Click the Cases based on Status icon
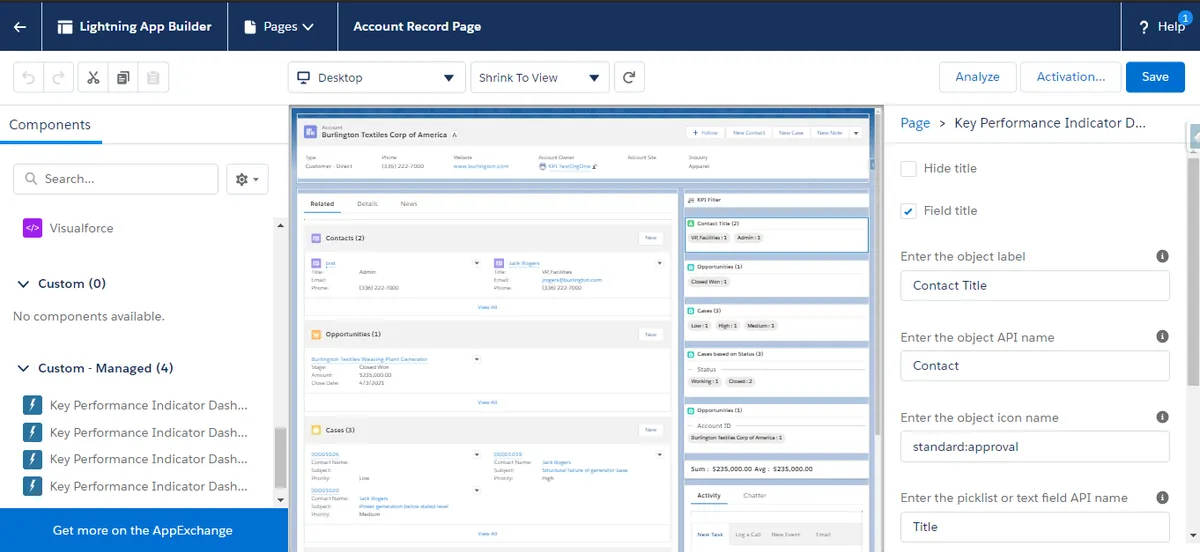The image size is (1200, 552). (x=691, y=354)
